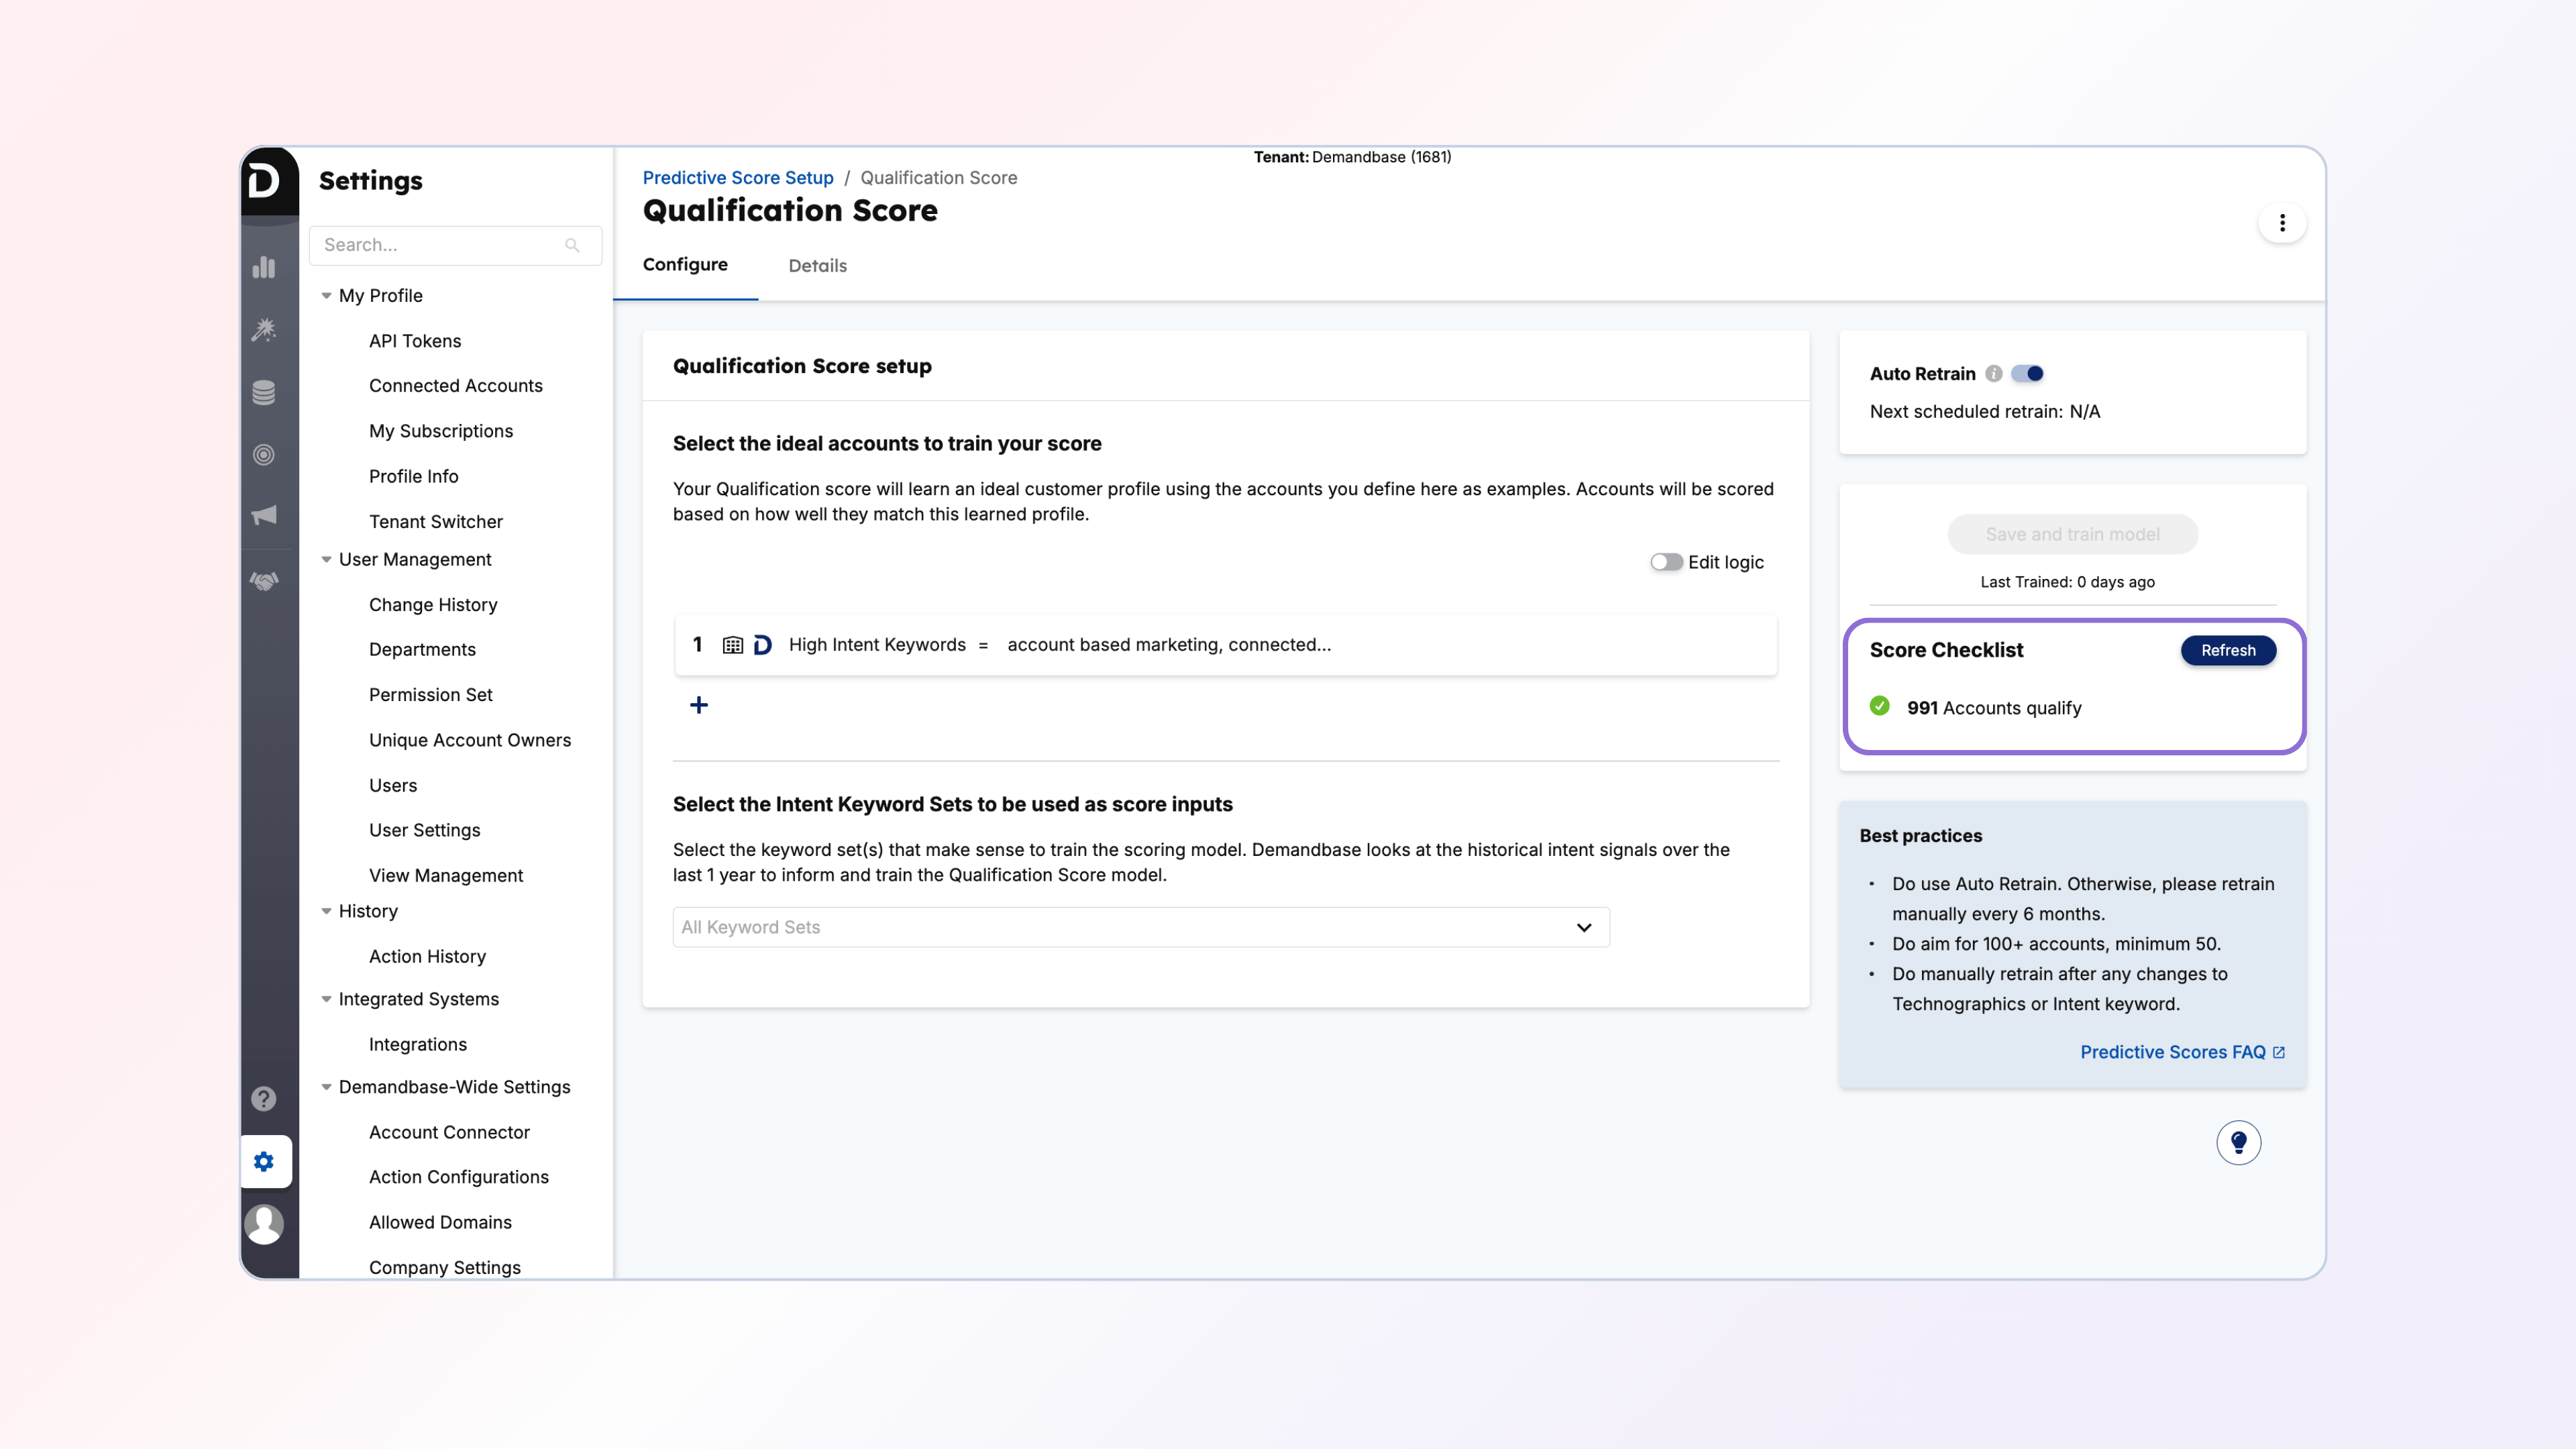This screenshot has height=1449, width=2576.
Task: Click the target bullseye sidebar icon
Action: pyautogui.click(x=264, y=455)
